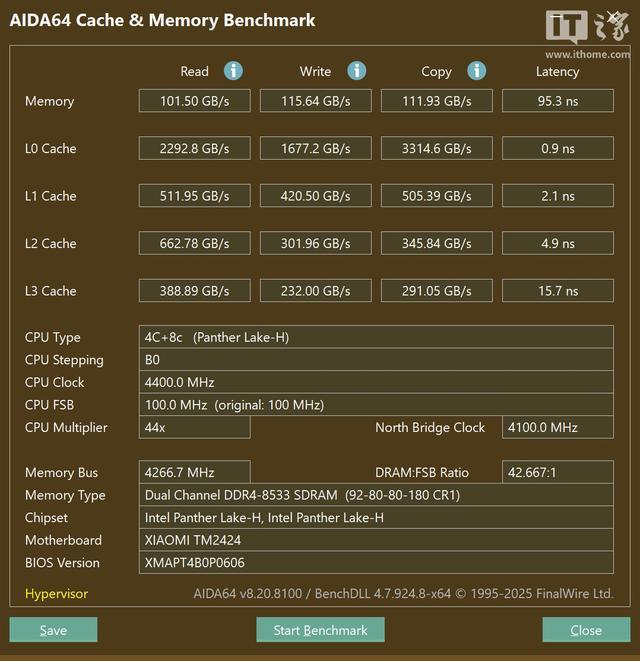Click the info icon next to Write

pyautogui.click(x=357, y=71)
